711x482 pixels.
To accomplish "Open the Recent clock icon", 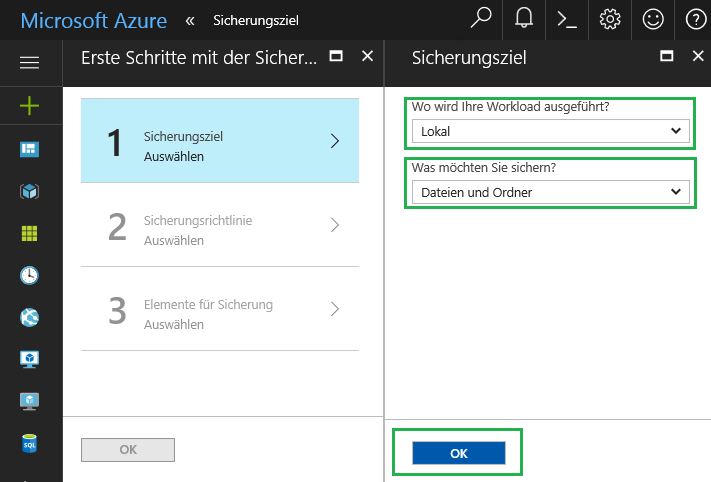I will pyautogui.click(x=29, y=275).
